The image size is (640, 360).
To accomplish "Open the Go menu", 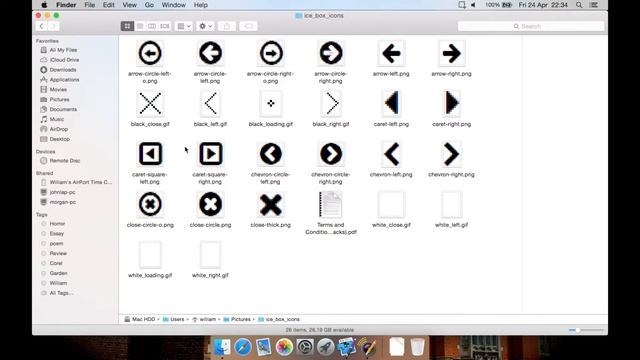I will [149, 5].
